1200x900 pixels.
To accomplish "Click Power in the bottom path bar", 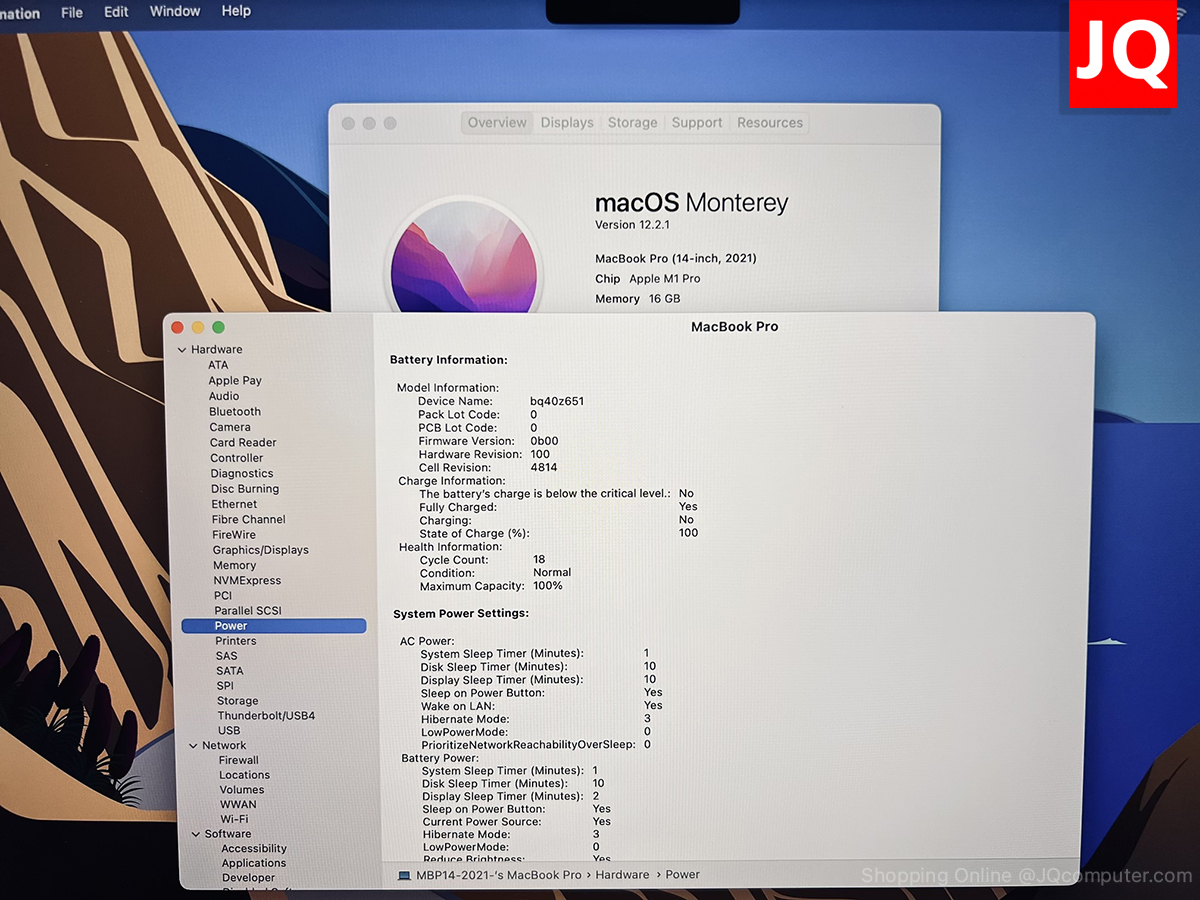I will pyautogui.click(x=683, y=875).
